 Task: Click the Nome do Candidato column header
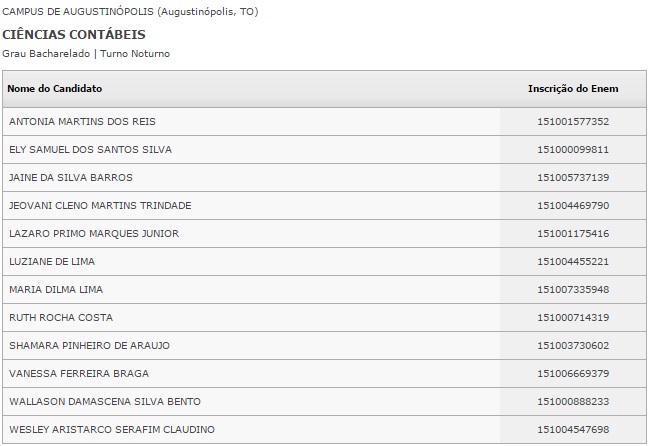(55, 89)
